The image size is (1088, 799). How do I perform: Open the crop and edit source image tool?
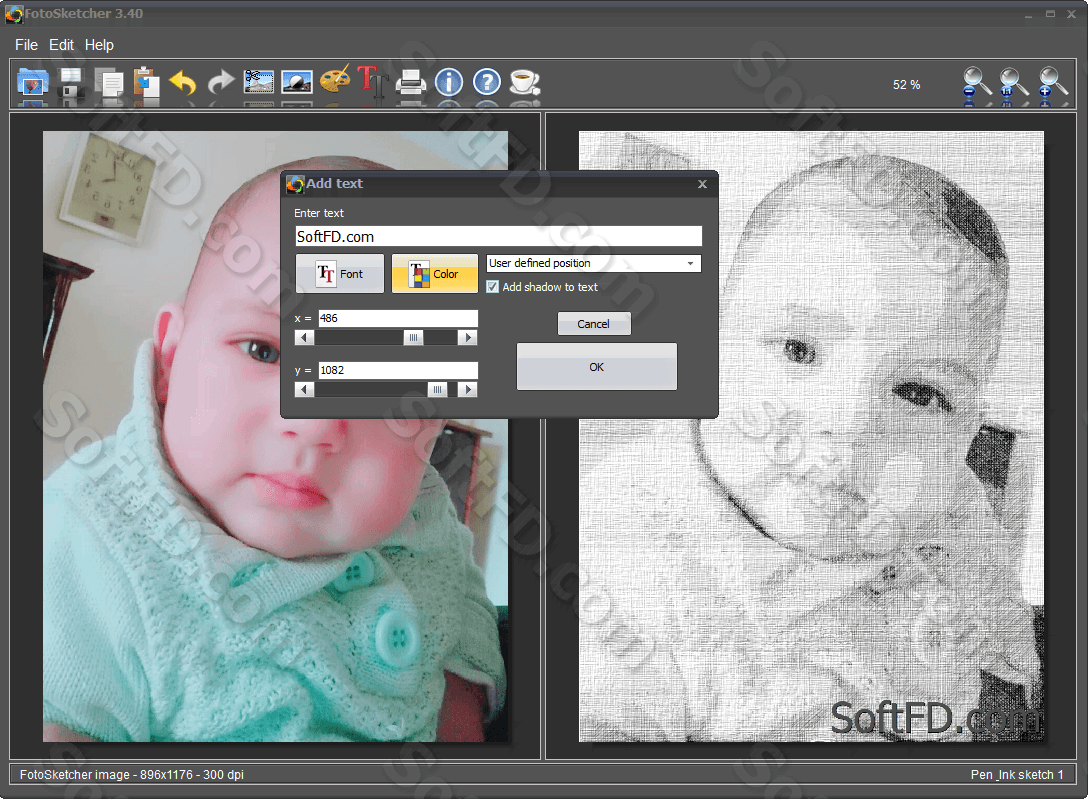[259, 82]
